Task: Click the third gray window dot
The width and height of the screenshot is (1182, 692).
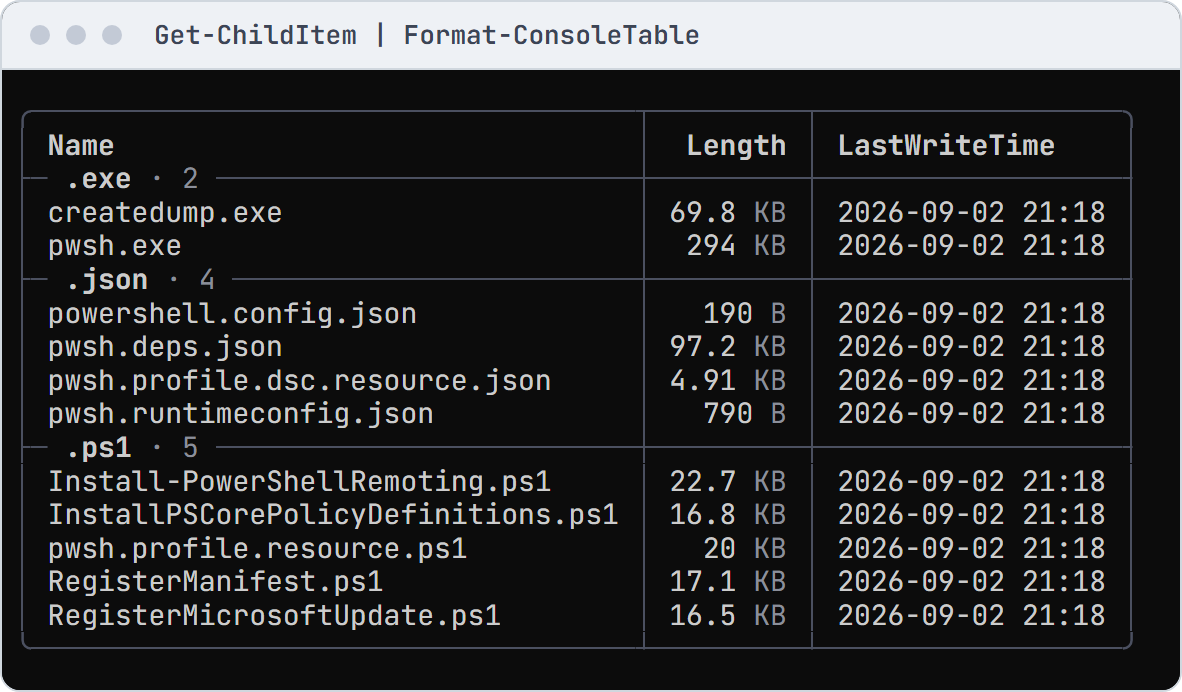Action: coord(112,35)
